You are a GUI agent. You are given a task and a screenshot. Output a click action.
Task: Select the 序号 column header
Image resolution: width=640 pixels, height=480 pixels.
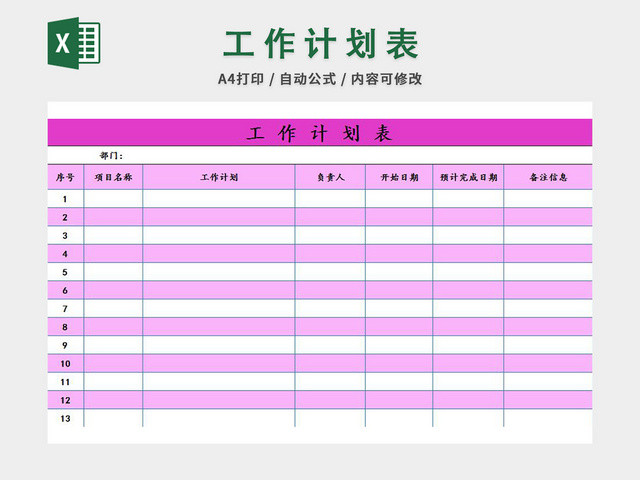tap(66, 177)
